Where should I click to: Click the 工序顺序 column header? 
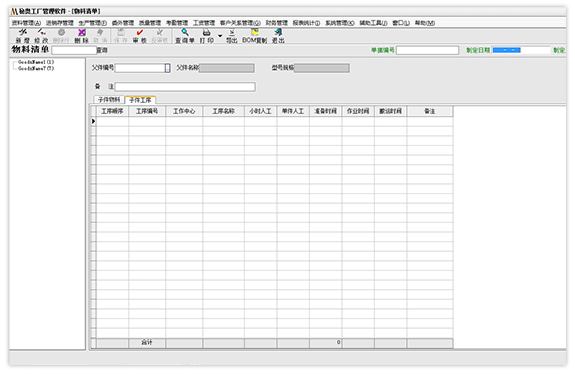click(112, 111)
